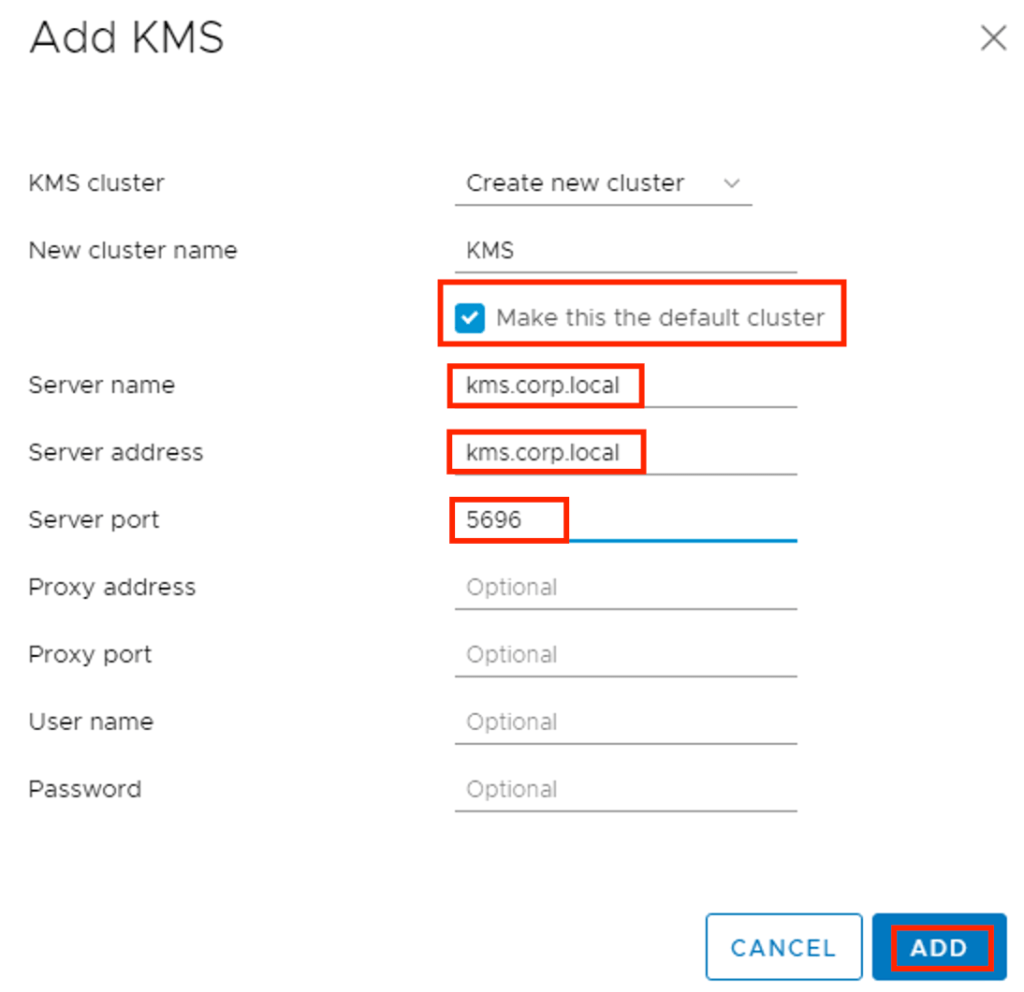
Task: Focus the Password optional field
Action: (625, 789)
